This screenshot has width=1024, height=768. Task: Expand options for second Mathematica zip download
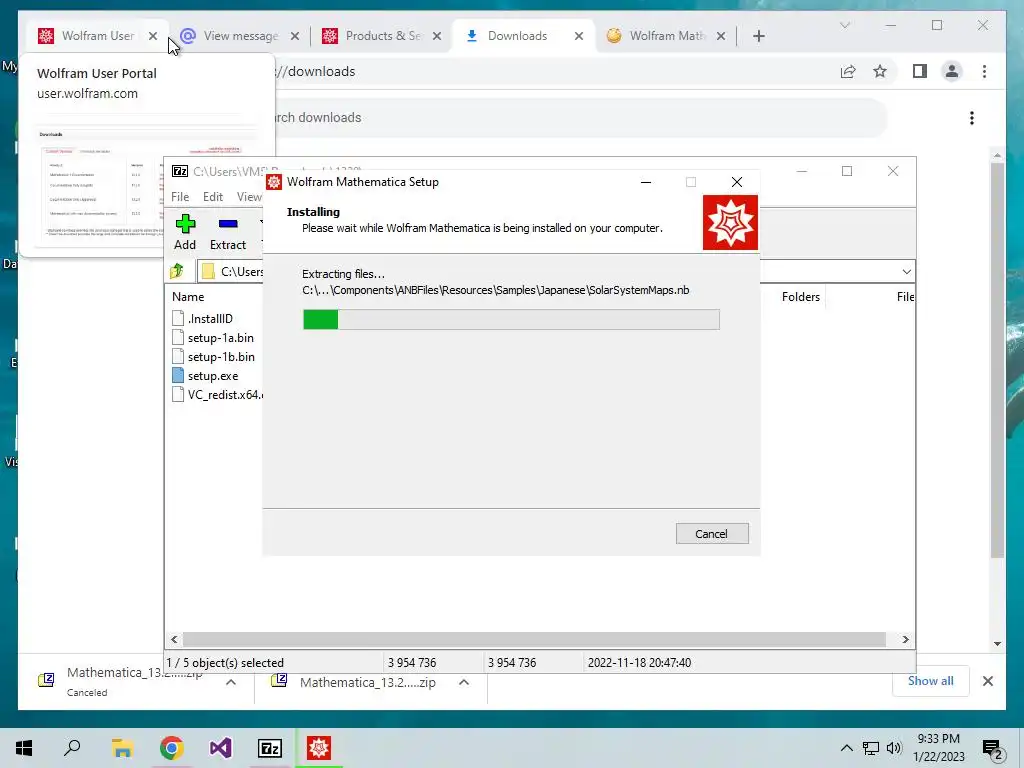[464, 682]
